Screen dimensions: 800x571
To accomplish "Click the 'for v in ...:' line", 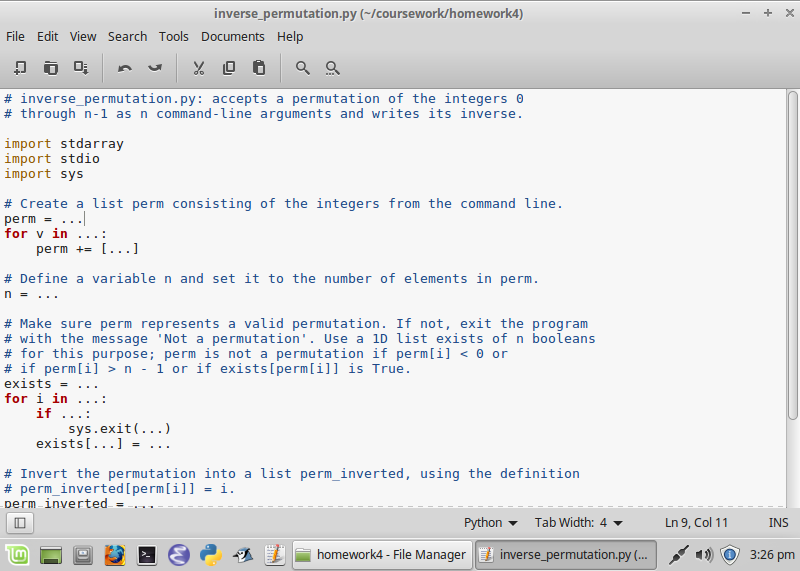I will (x=56, y=234).
